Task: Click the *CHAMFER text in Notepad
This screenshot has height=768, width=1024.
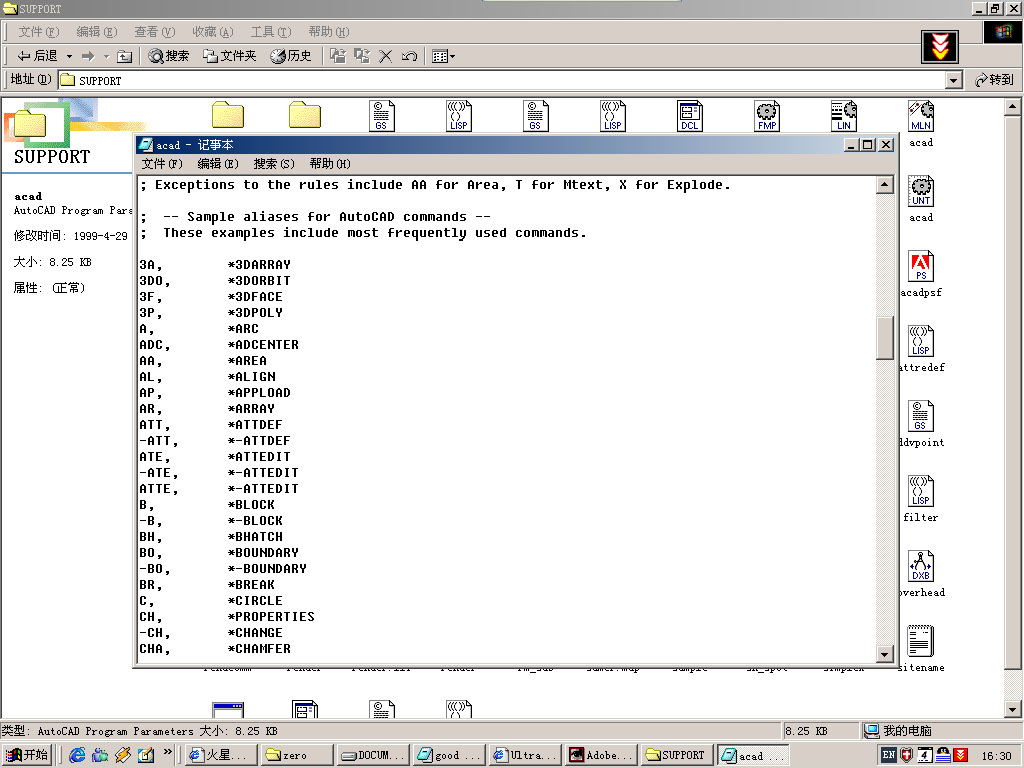Action: (259, 648)
